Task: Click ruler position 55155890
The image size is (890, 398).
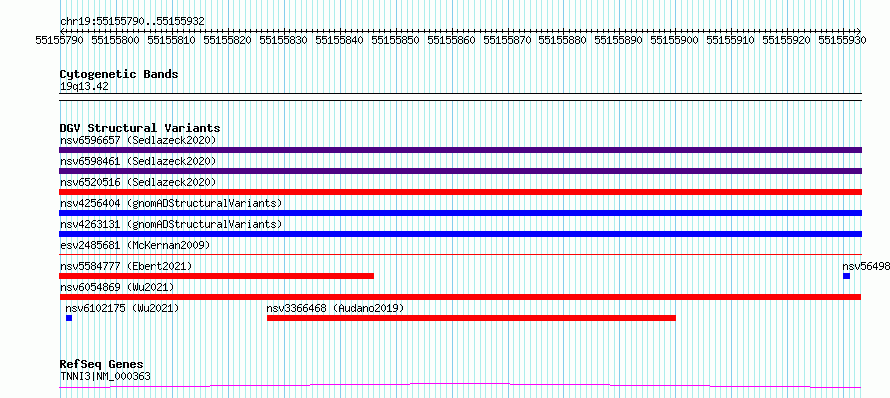Action: pyautogui.click(x=619, y=40)
